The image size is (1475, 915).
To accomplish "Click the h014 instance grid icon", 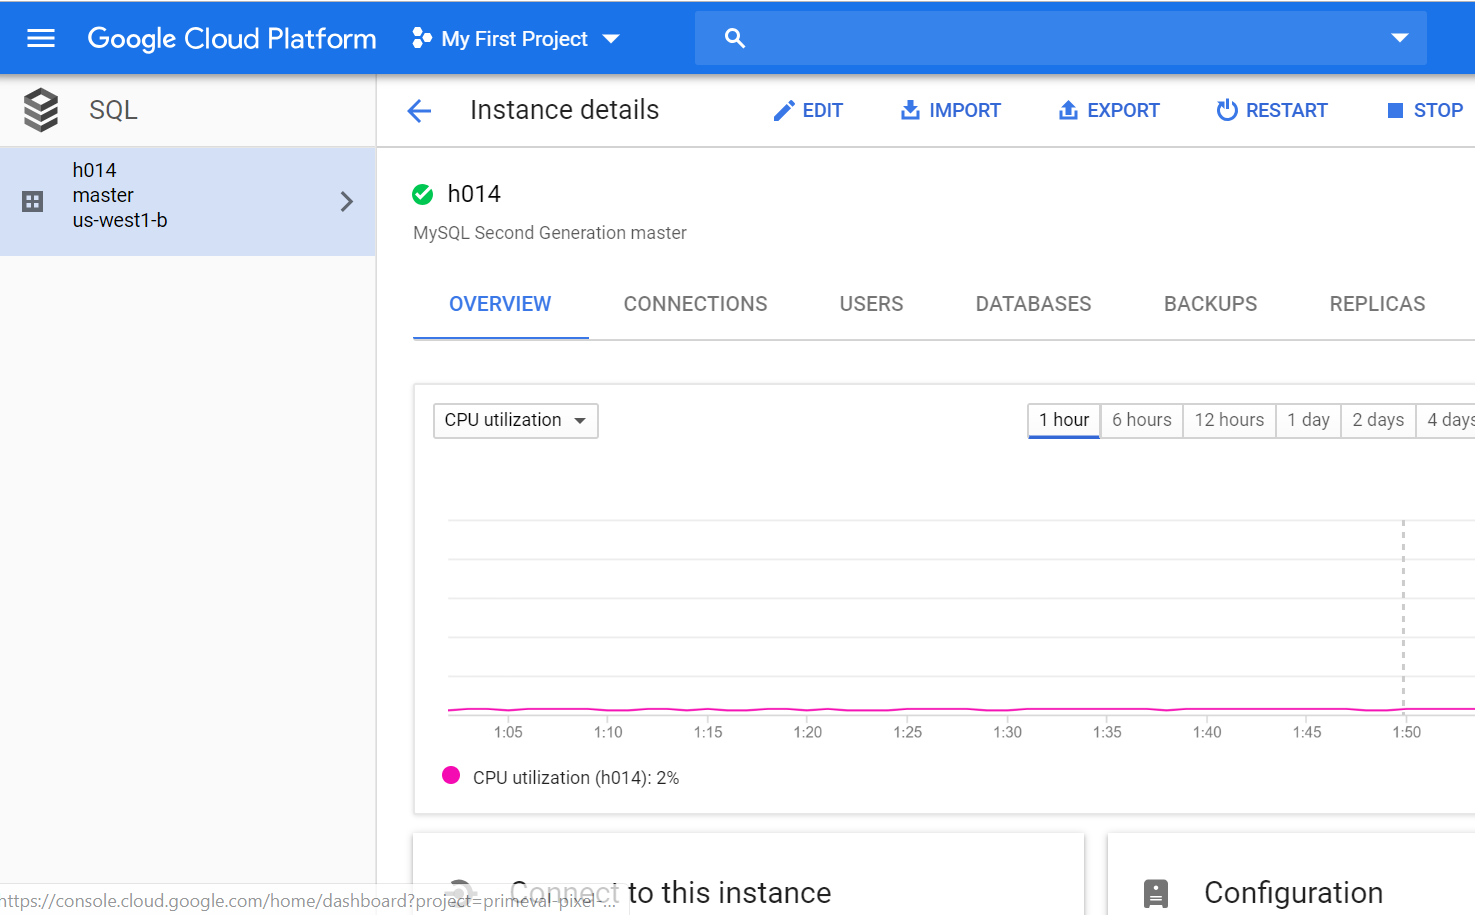I will click(x=33, y=201).
